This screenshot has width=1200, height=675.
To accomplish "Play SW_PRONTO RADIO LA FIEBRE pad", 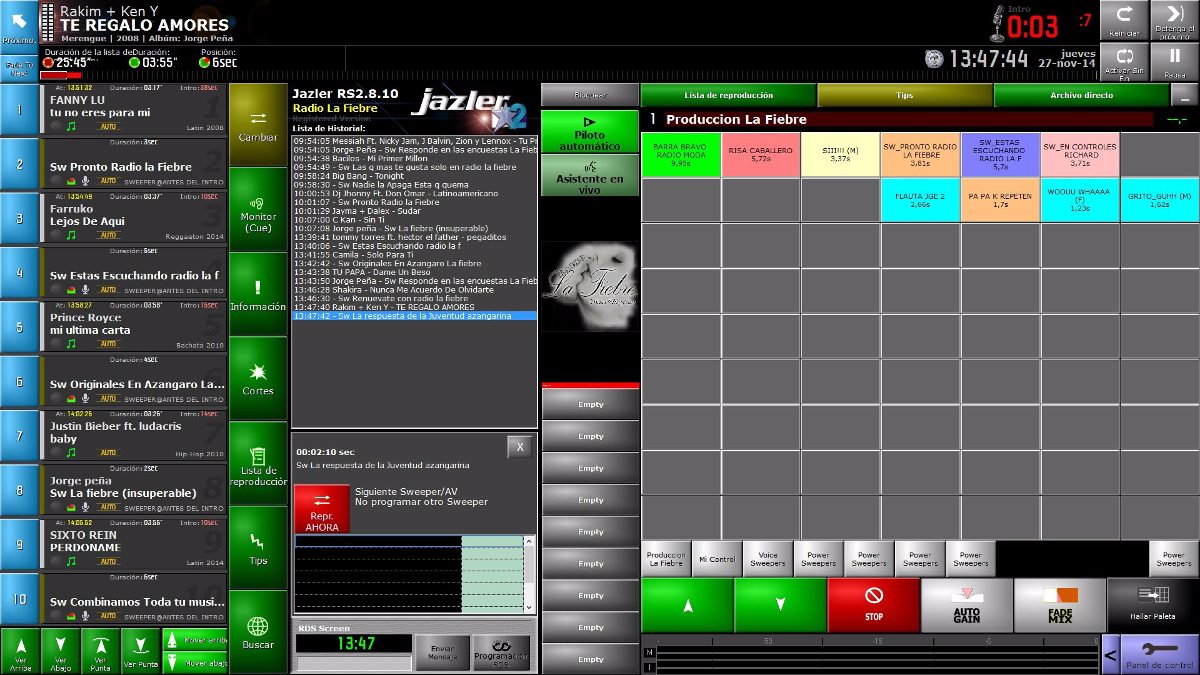I will 920,154.
